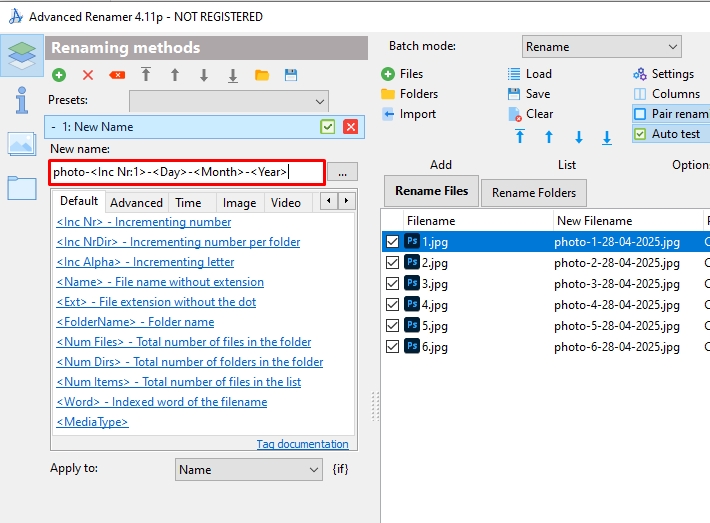The image size is (710, 523).
Task: Enable the Pair renaming checkbox
Action: point(640,114)
